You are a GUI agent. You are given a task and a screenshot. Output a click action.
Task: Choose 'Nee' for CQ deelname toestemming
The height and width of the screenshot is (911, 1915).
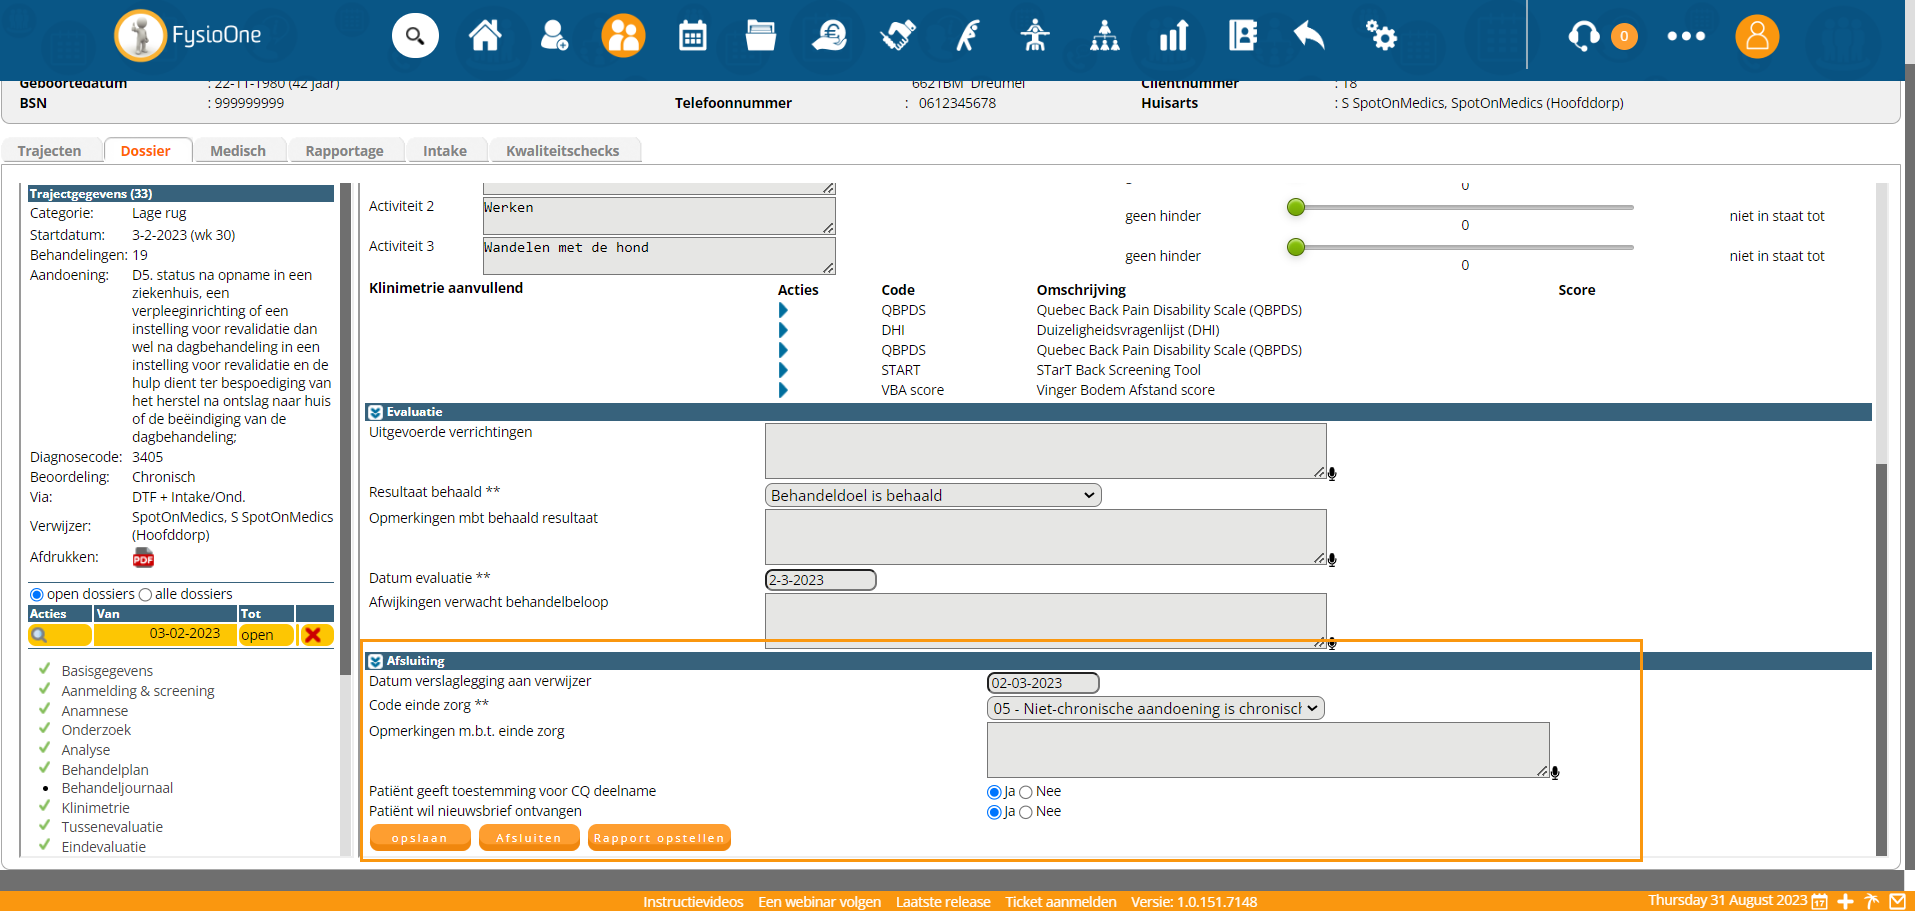coord(1026,792)
